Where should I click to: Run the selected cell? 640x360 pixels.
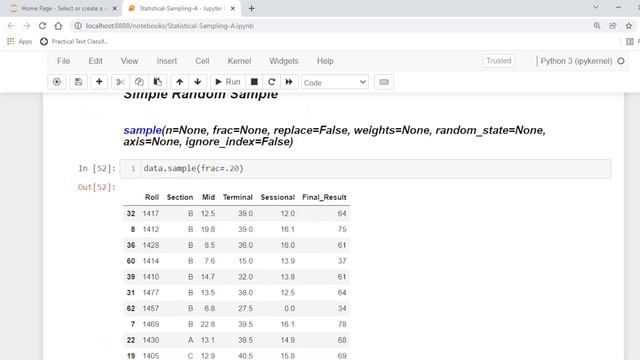click(x=227, y=82)
